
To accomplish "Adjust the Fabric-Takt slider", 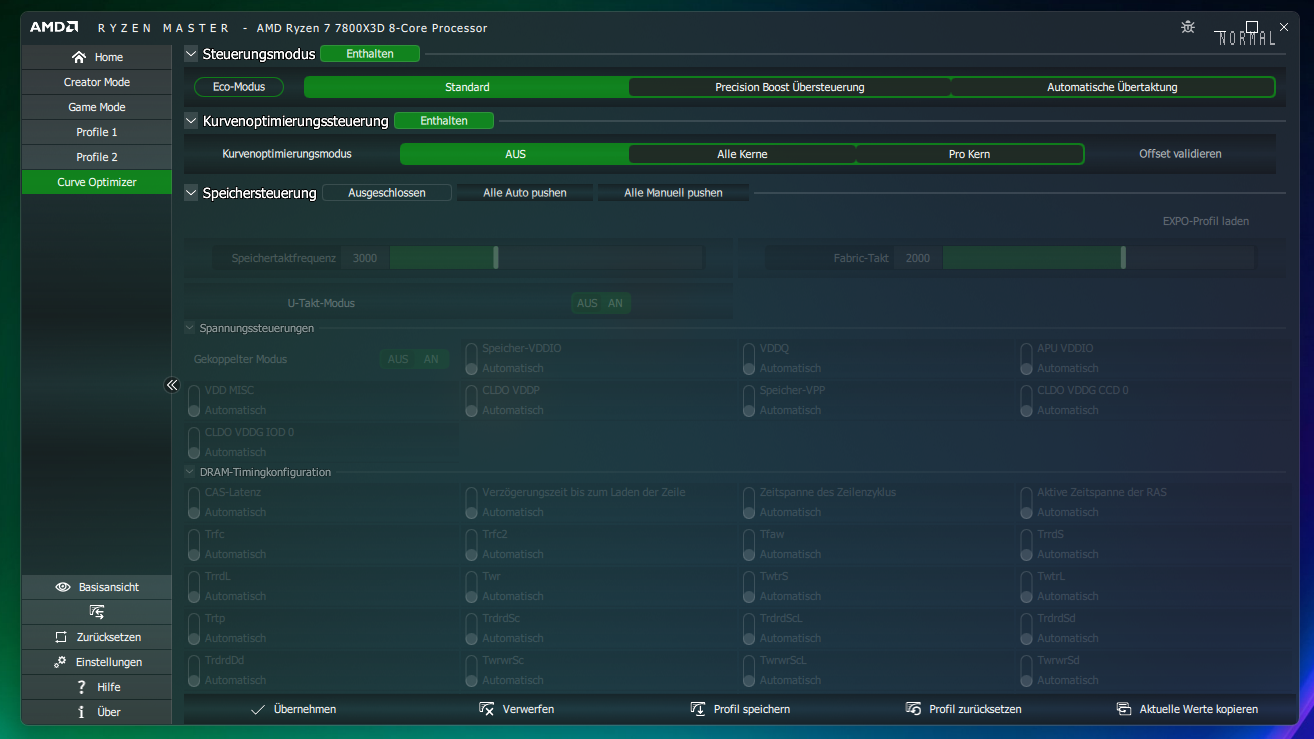I will pos(1098,258).
